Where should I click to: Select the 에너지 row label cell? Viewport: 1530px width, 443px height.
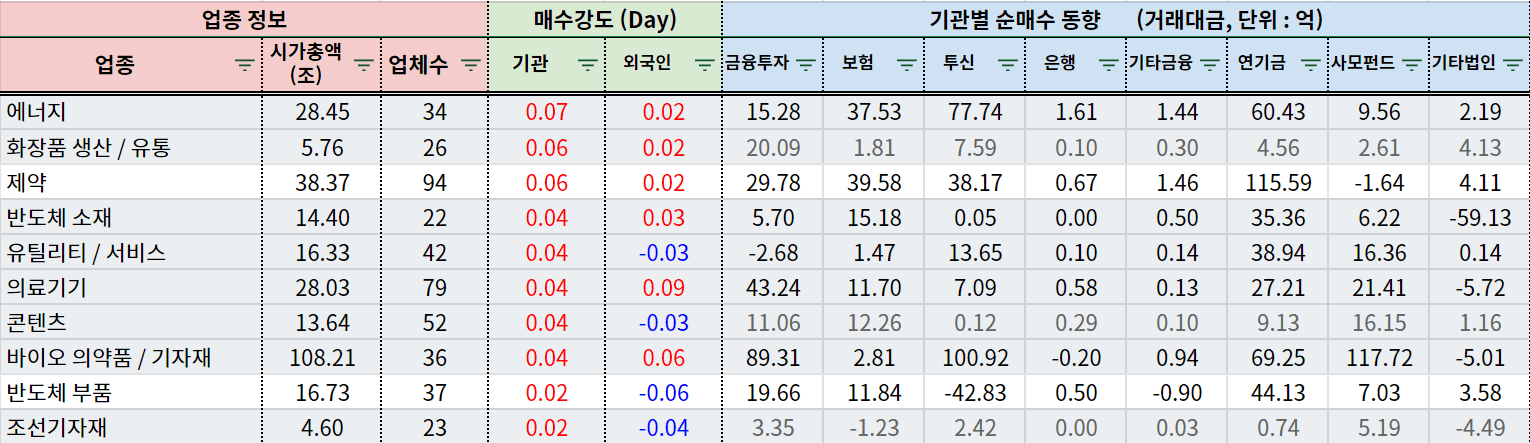click(131, 112)
